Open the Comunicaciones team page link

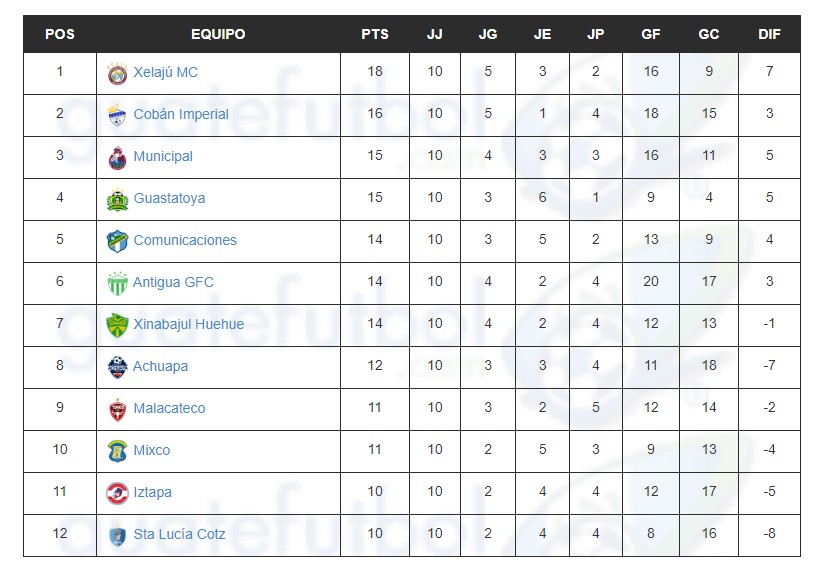coord(185,240)
